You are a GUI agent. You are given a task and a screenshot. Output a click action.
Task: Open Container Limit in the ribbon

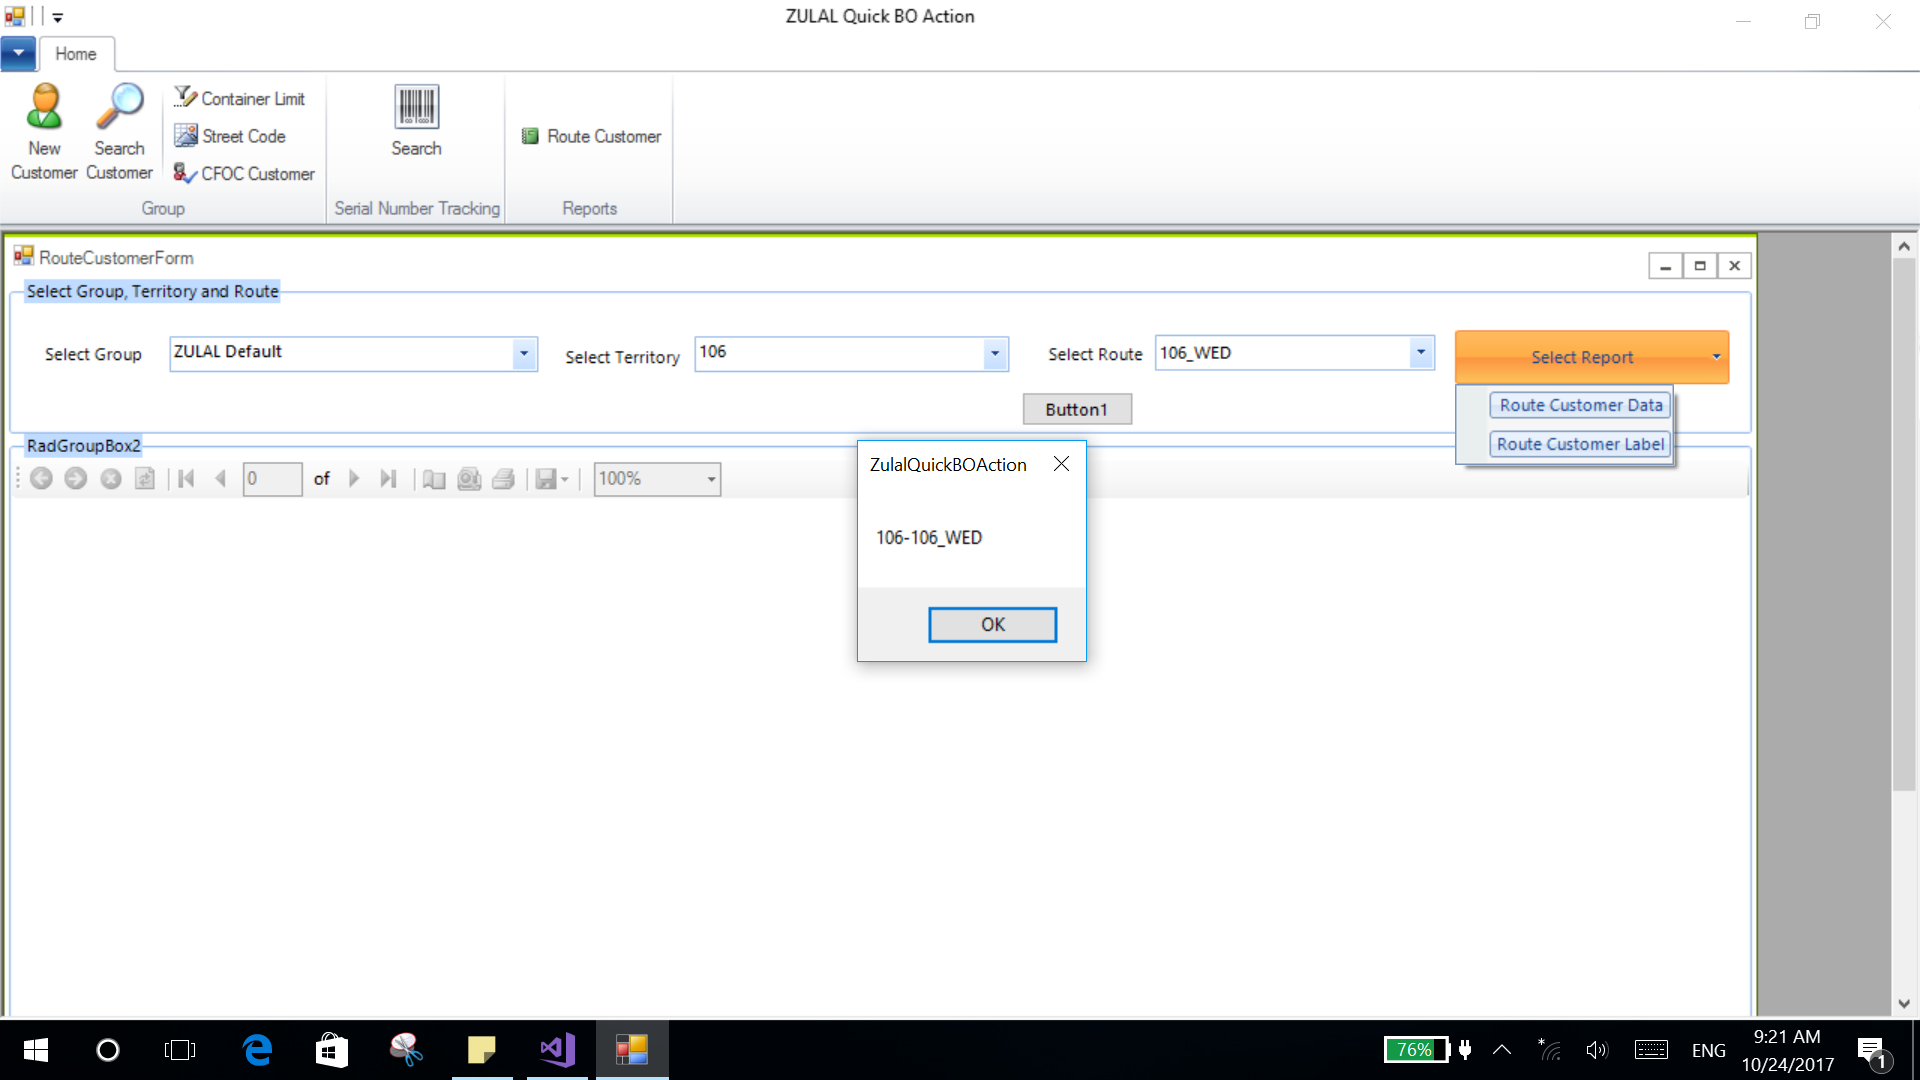240,98
